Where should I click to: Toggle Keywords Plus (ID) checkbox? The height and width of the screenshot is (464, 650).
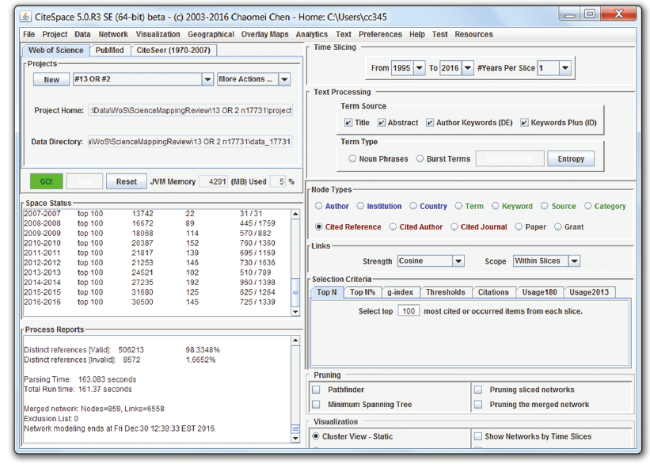point(524,123)
